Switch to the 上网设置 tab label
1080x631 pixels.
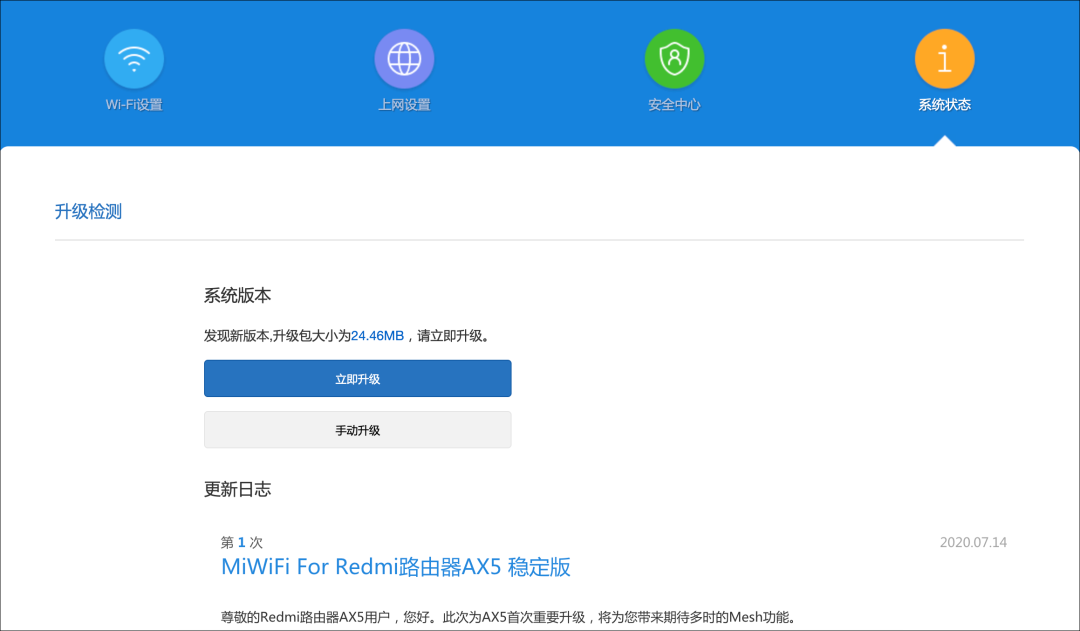pos(404,105)
